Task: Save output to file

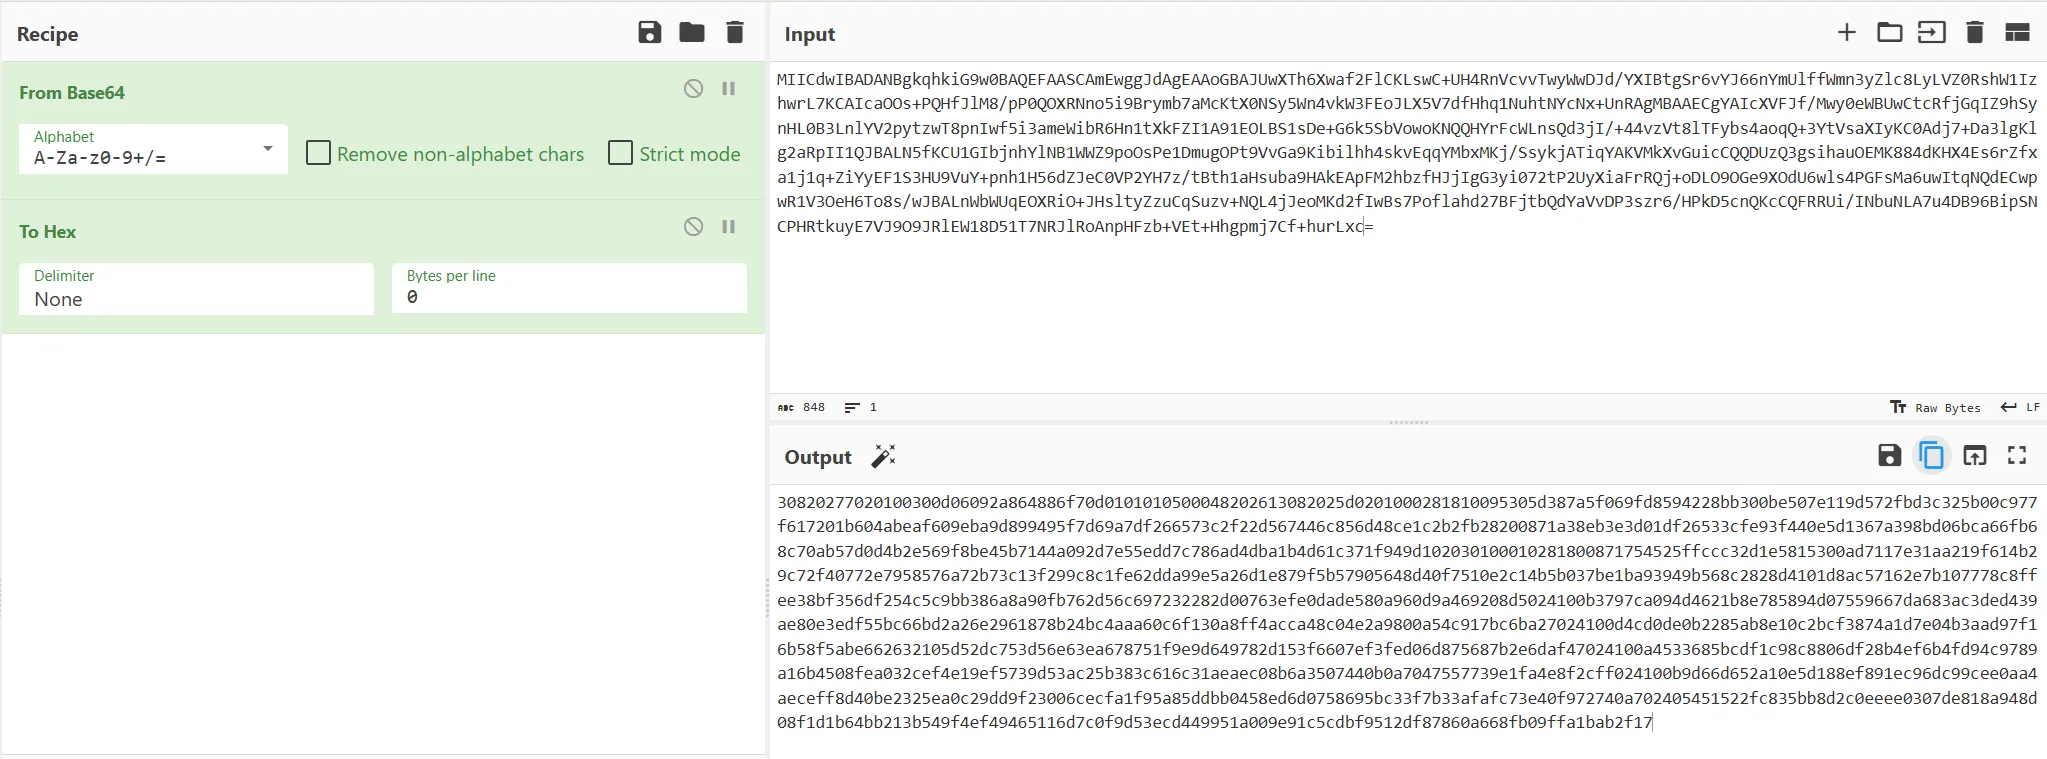Action: coord(1889,456)
